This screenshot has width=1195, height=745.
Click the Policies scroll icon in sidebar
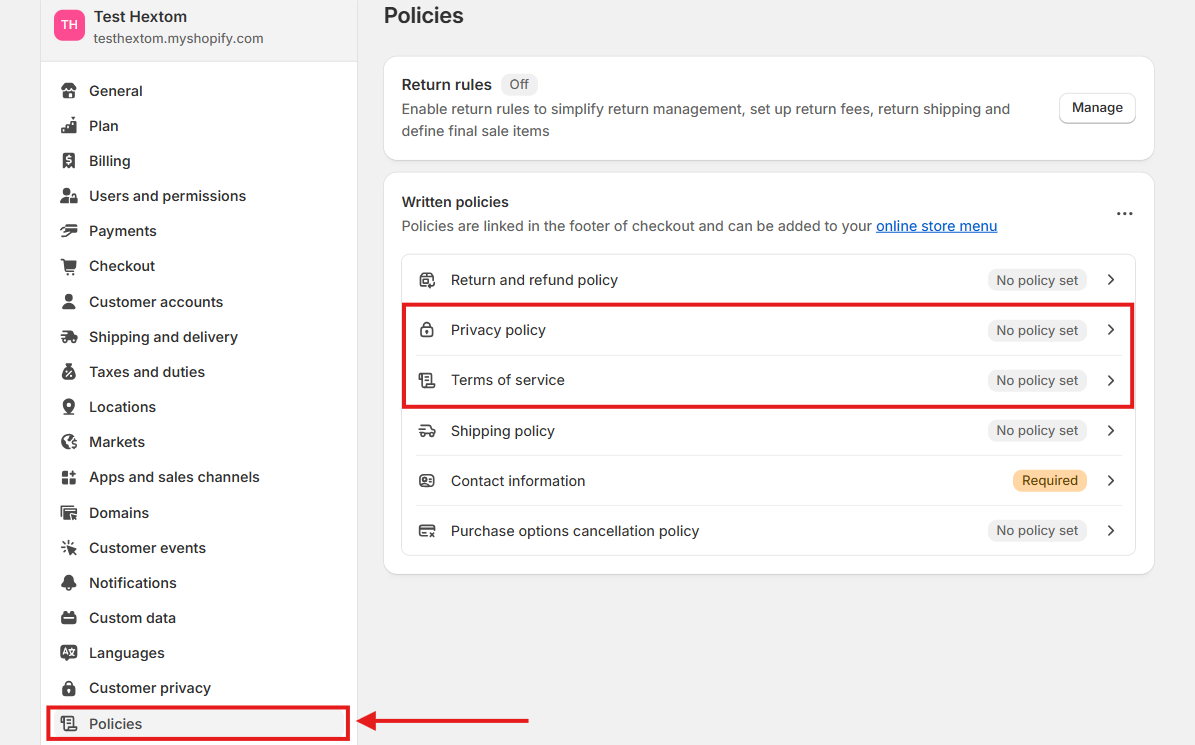[69, 724]
